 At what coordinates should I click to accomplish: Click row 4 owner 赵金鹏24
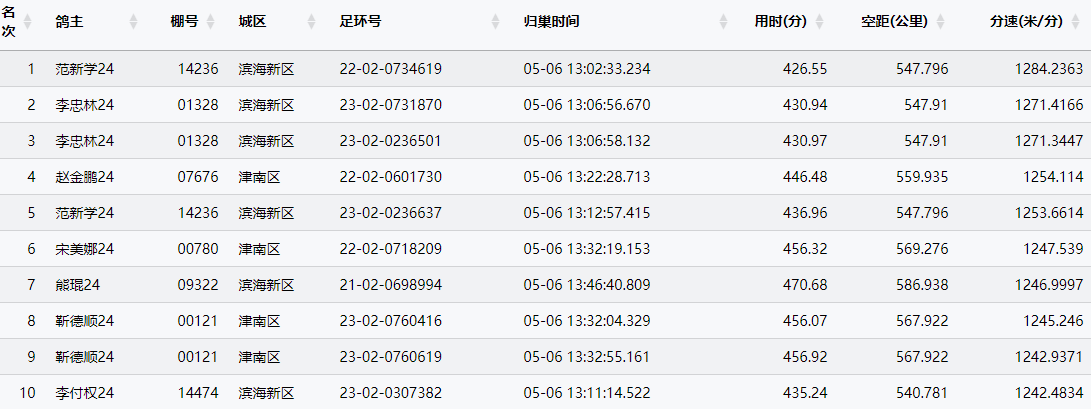85,177
